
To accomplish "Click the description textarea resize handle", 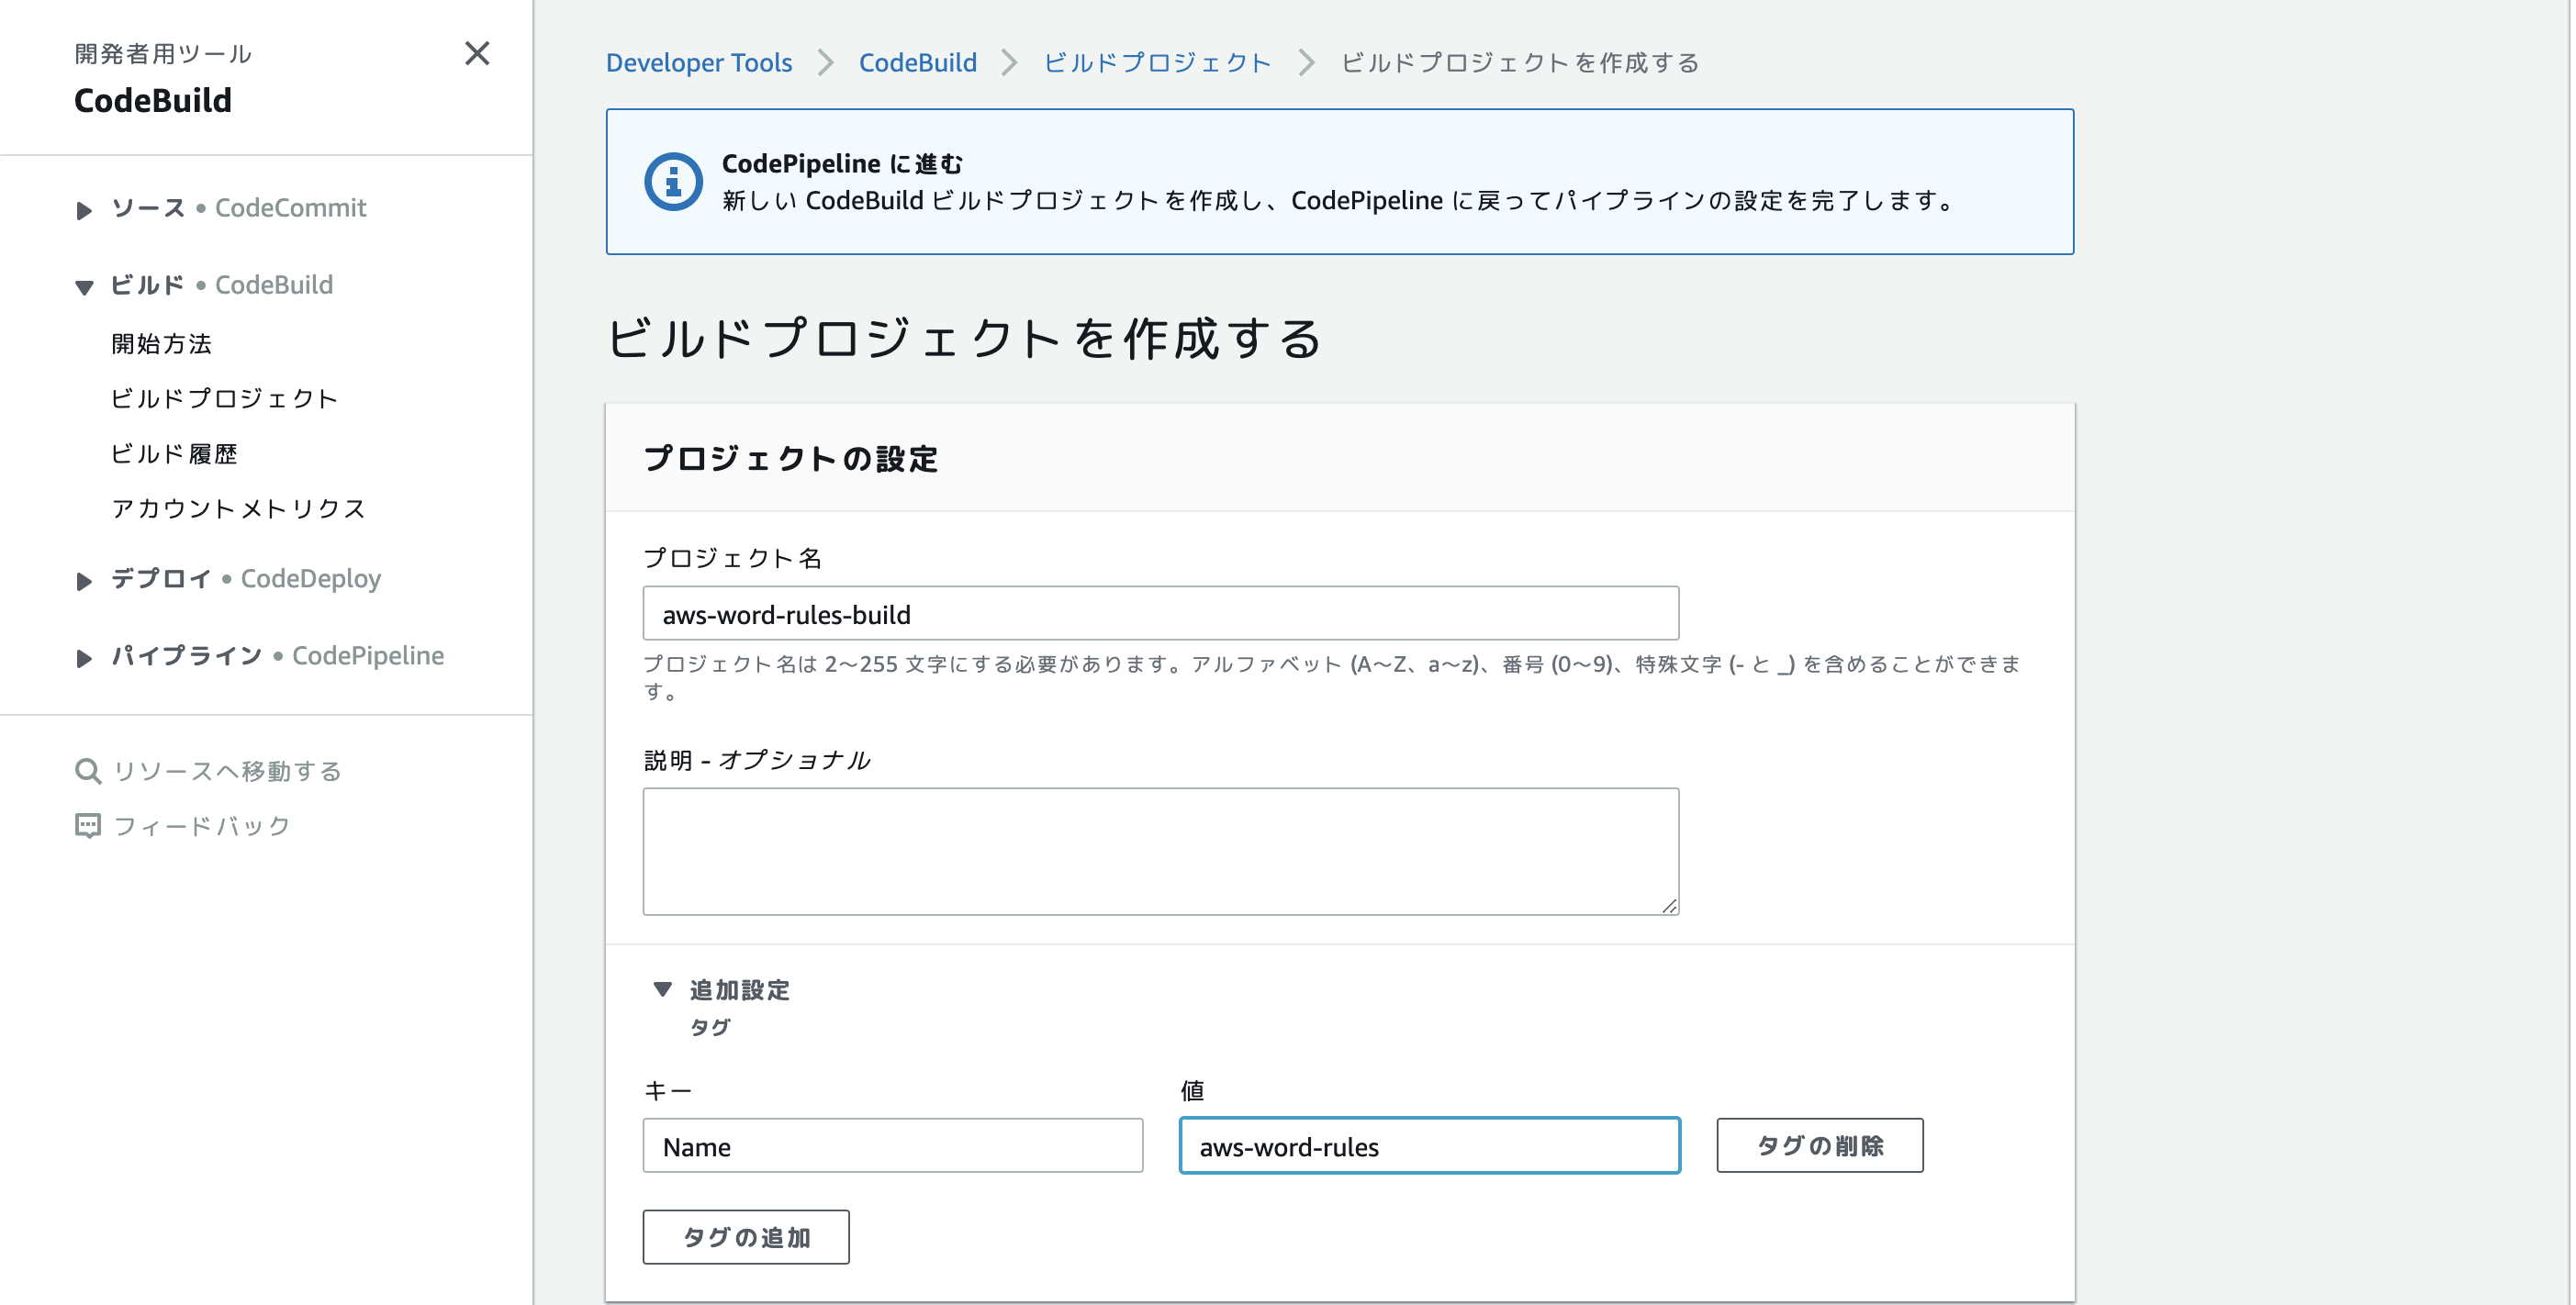I will pos(1669,905).
